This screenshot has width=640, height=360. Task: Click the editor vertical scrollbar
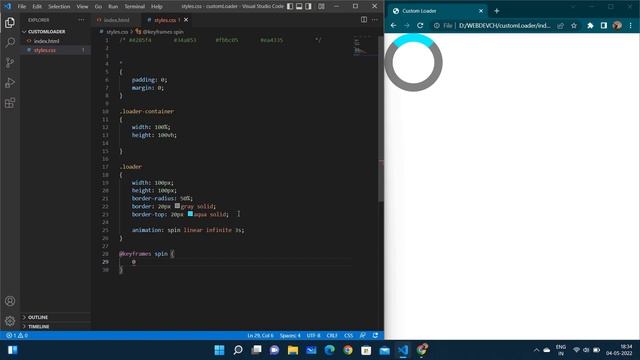click(x=381, y=118)
